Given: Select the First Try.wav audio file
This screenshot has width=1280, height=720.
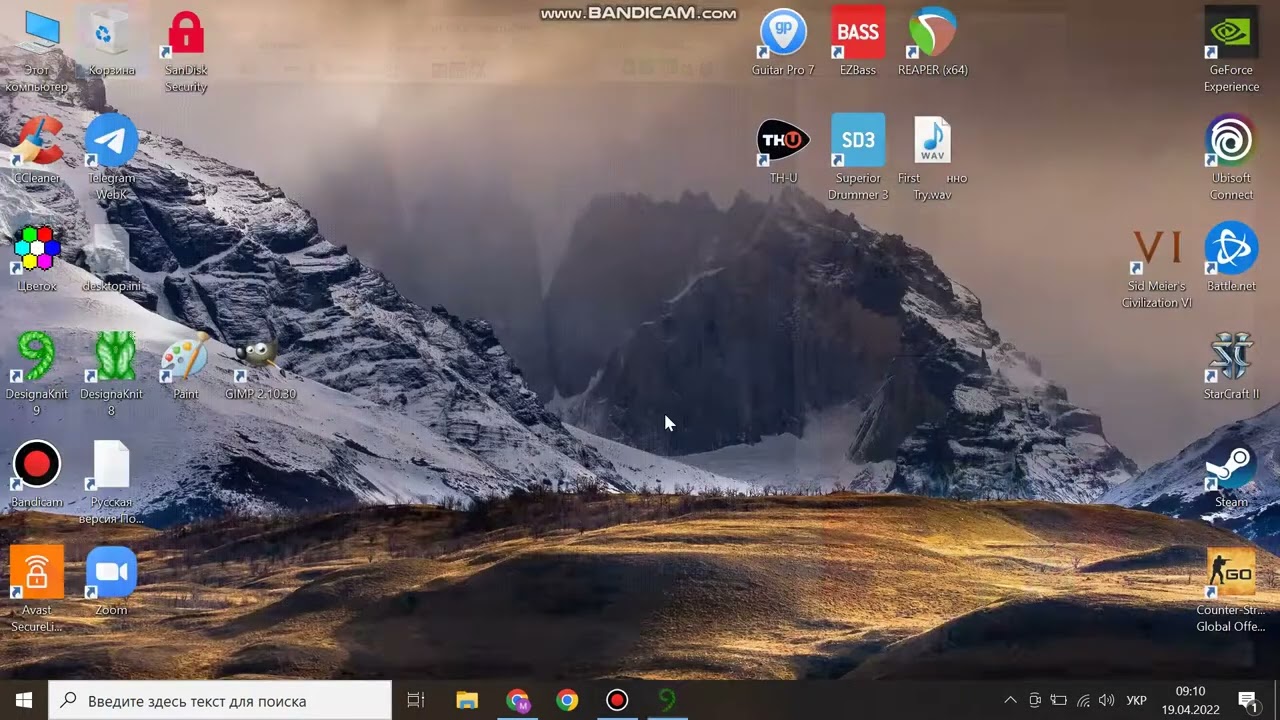Looking at the screenshot, I should pyautogui.click(x=932, y=158).
